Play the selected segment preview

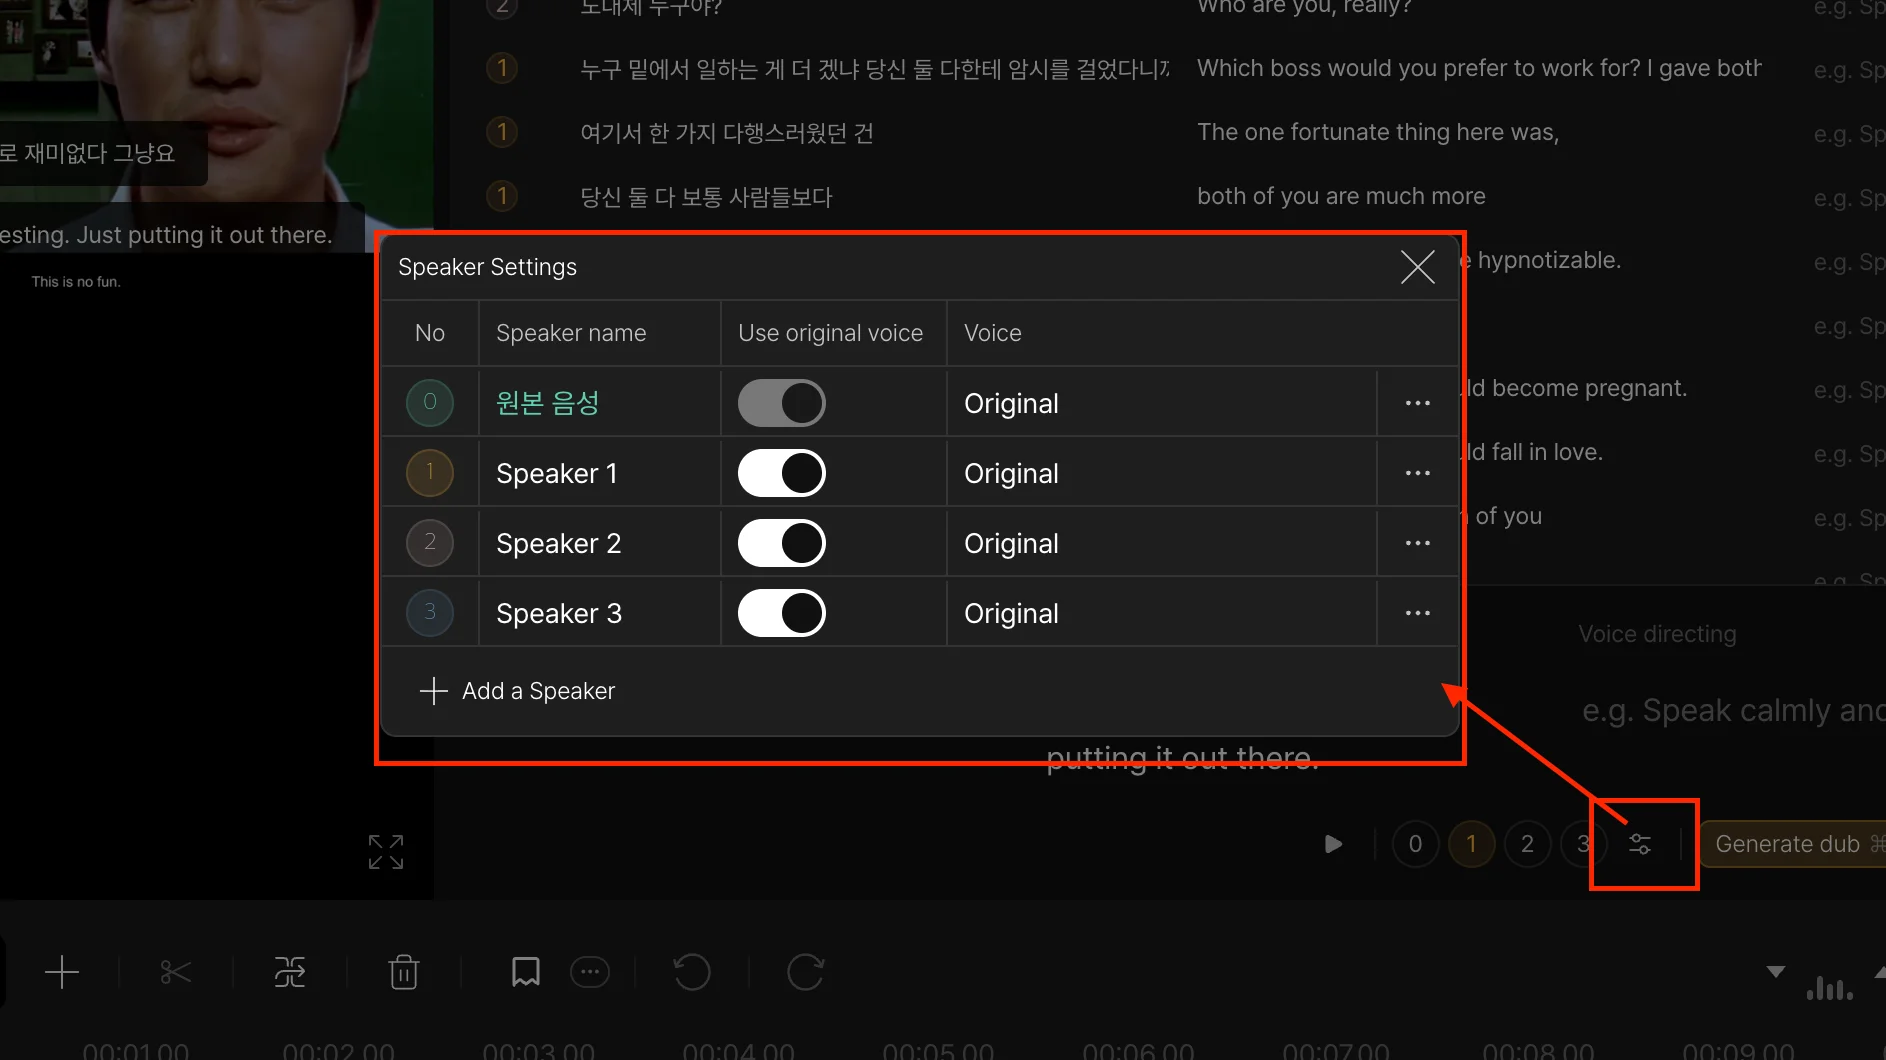pos(1333,844)
